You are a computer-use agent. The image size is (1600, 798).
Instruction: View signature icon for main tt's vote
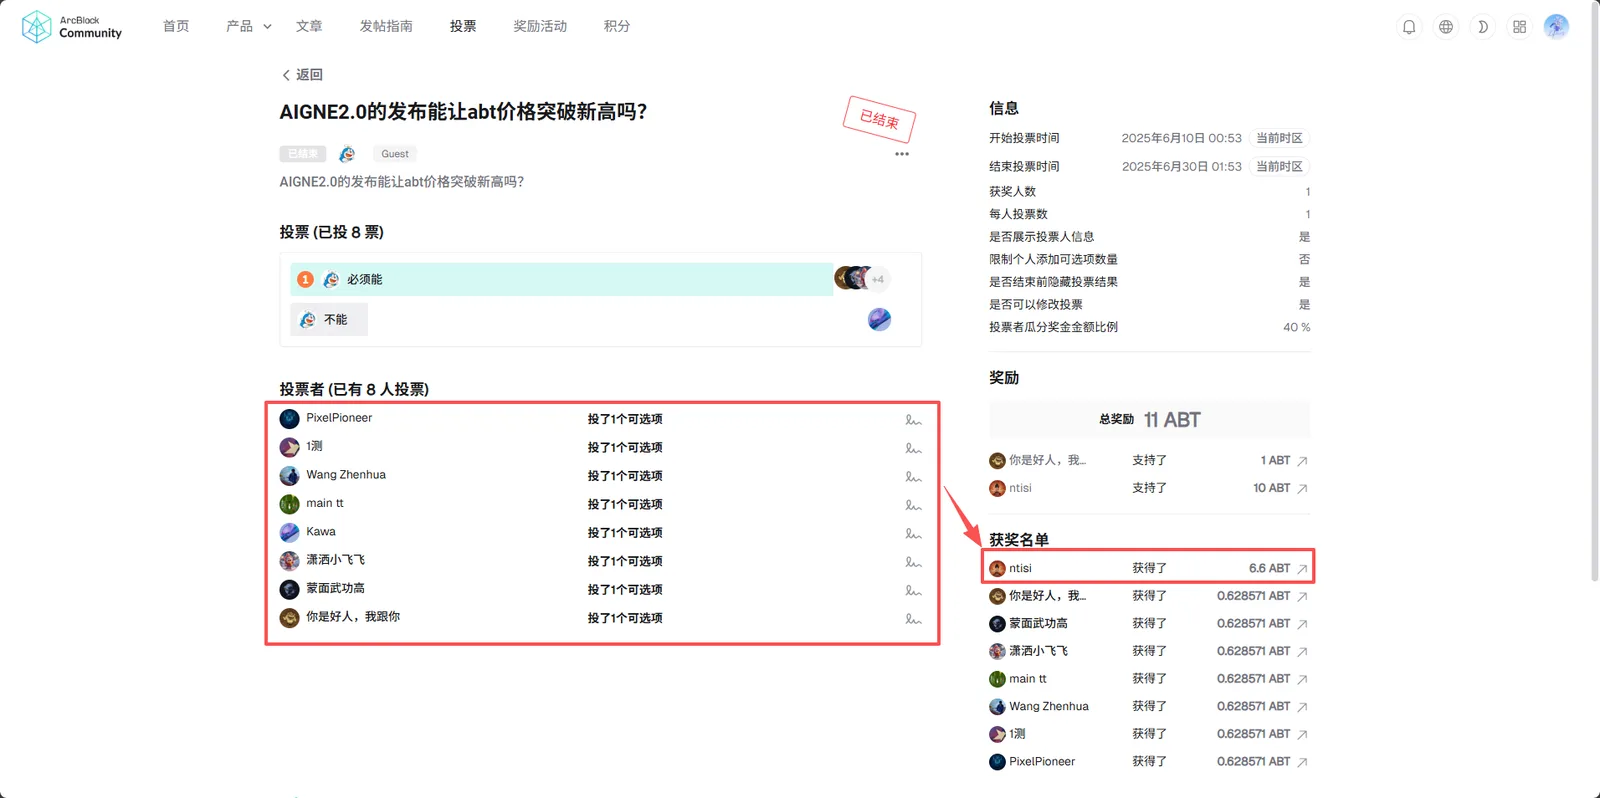click(913, 505)
